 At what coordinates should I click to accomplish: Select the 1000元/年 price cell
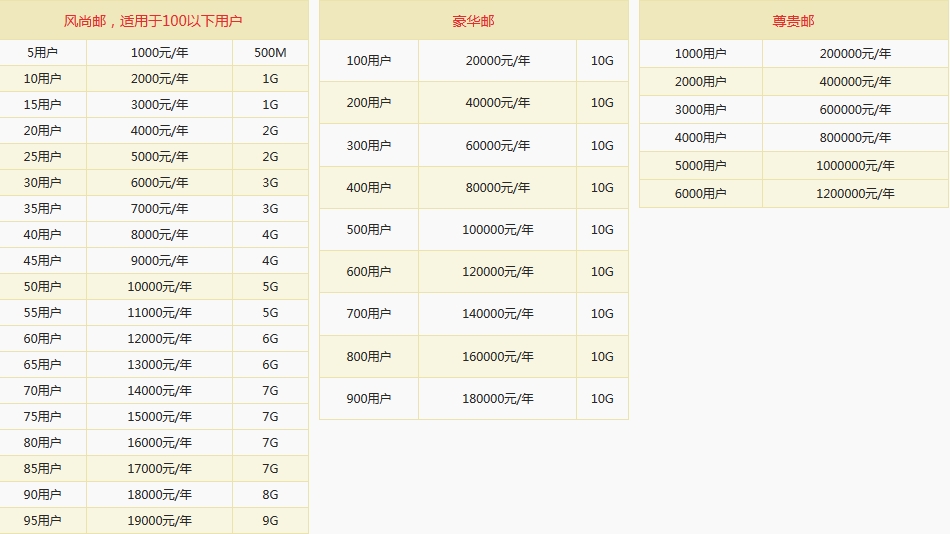click(159, 53)
